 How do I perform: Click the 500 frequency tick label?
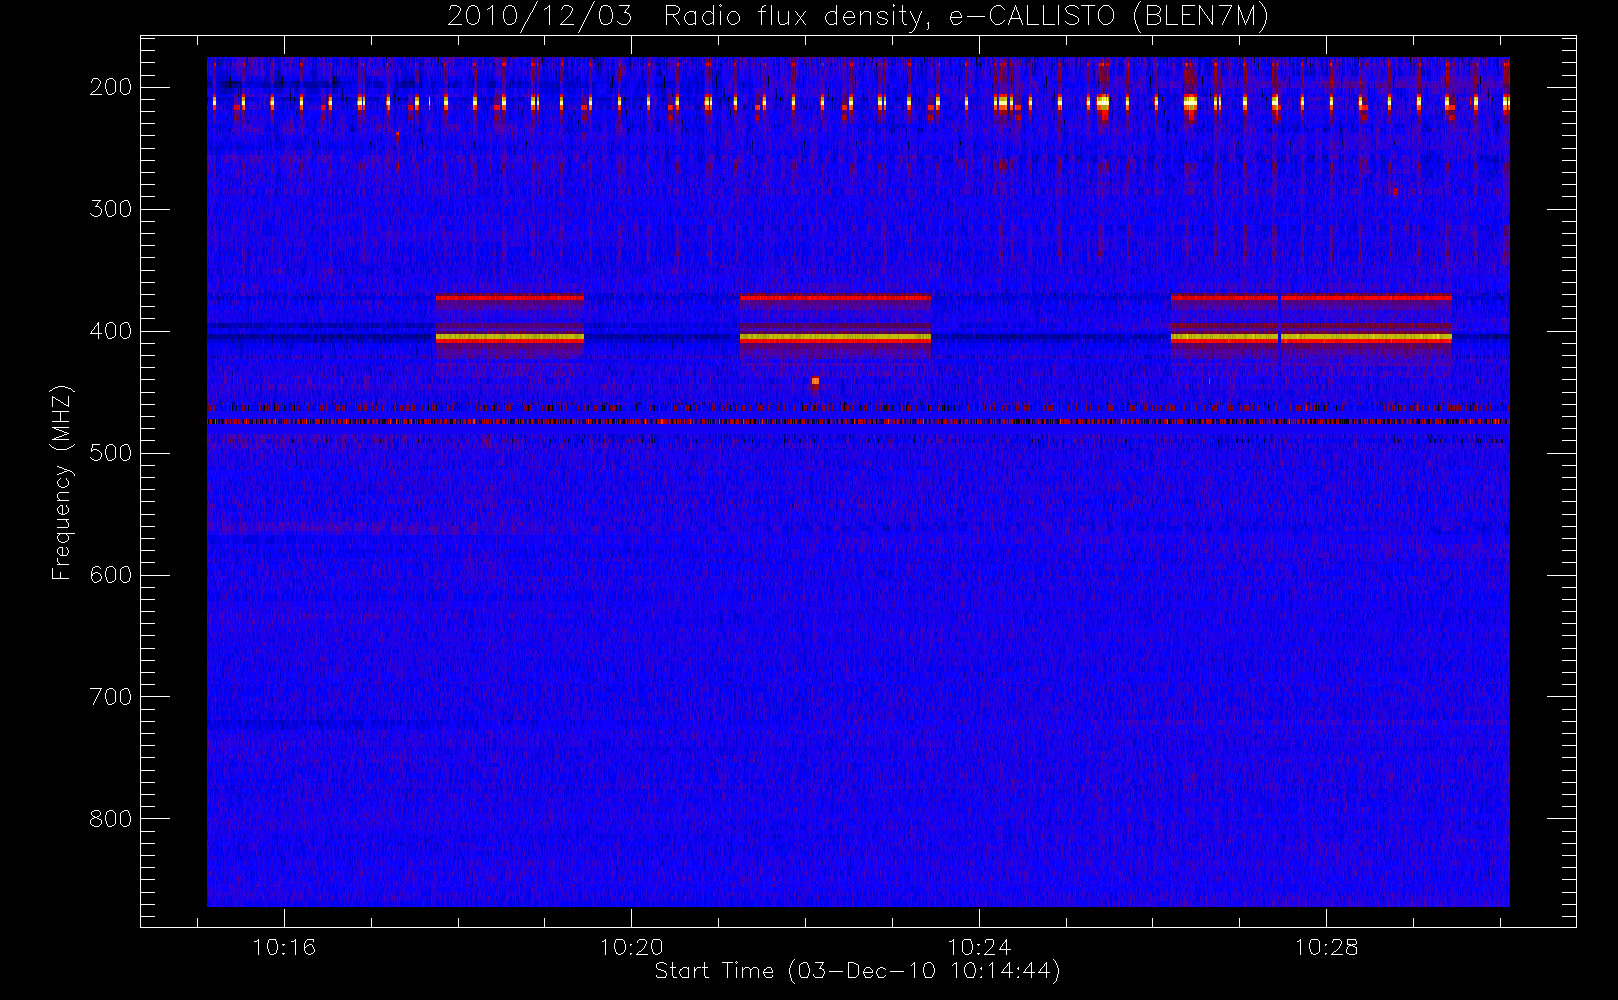[x=111, y=453]
